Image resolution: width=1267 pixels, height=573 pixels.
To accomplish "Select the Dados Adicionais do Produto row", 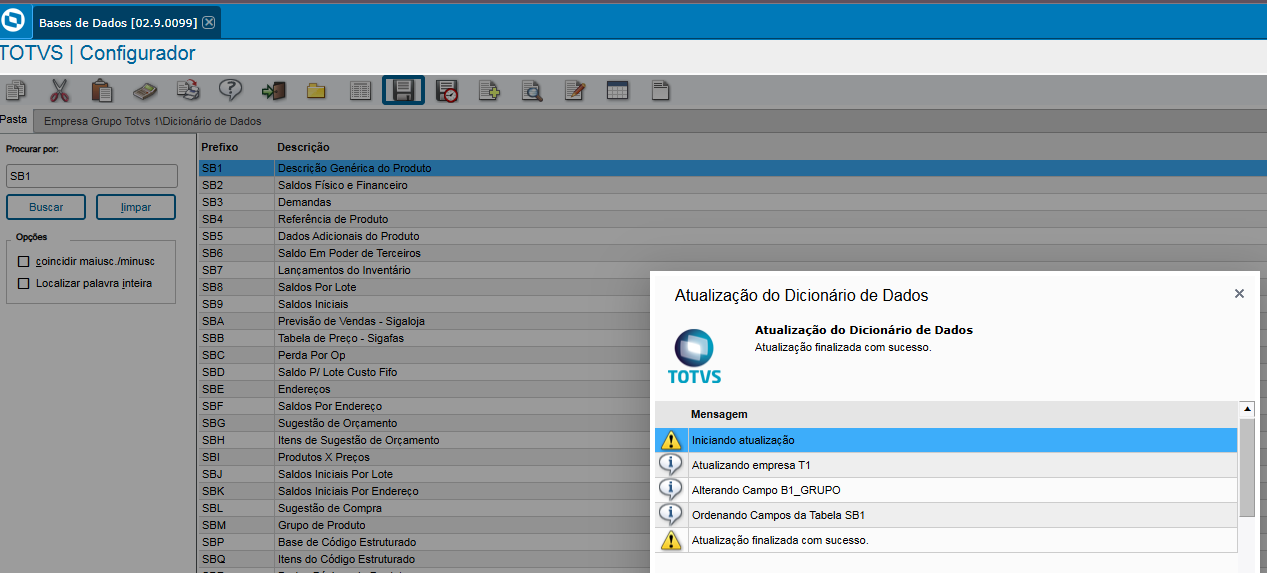I will (733, 236).
